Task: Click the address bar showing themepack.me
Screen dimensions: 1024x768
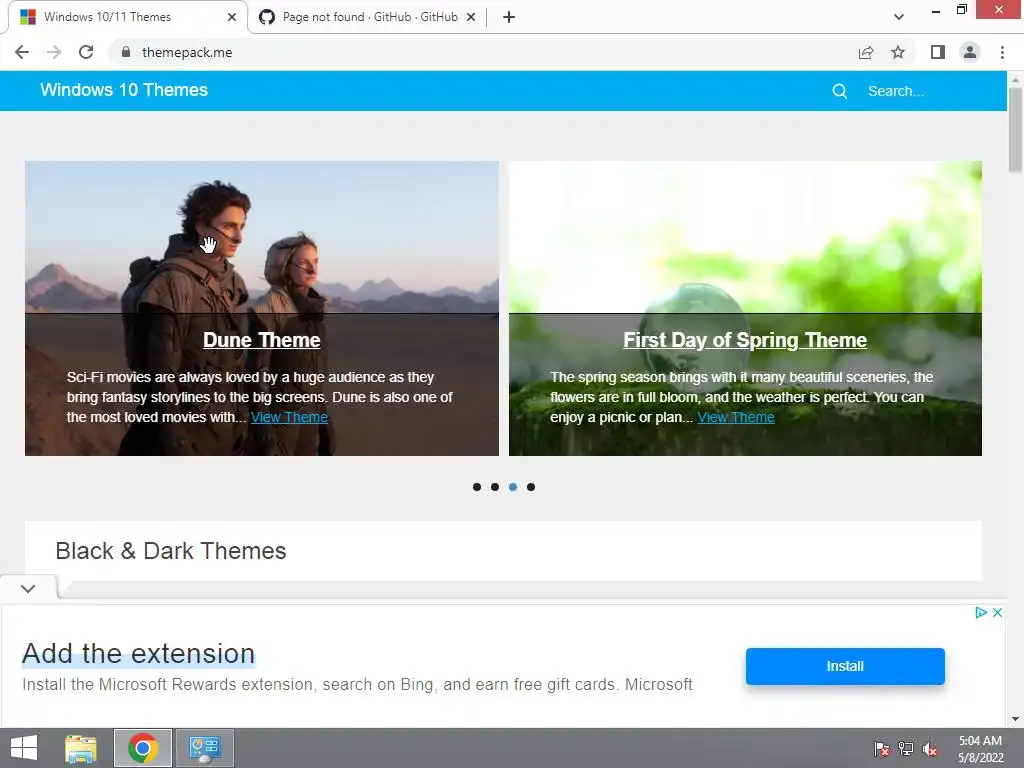Action: click(483, 52)
